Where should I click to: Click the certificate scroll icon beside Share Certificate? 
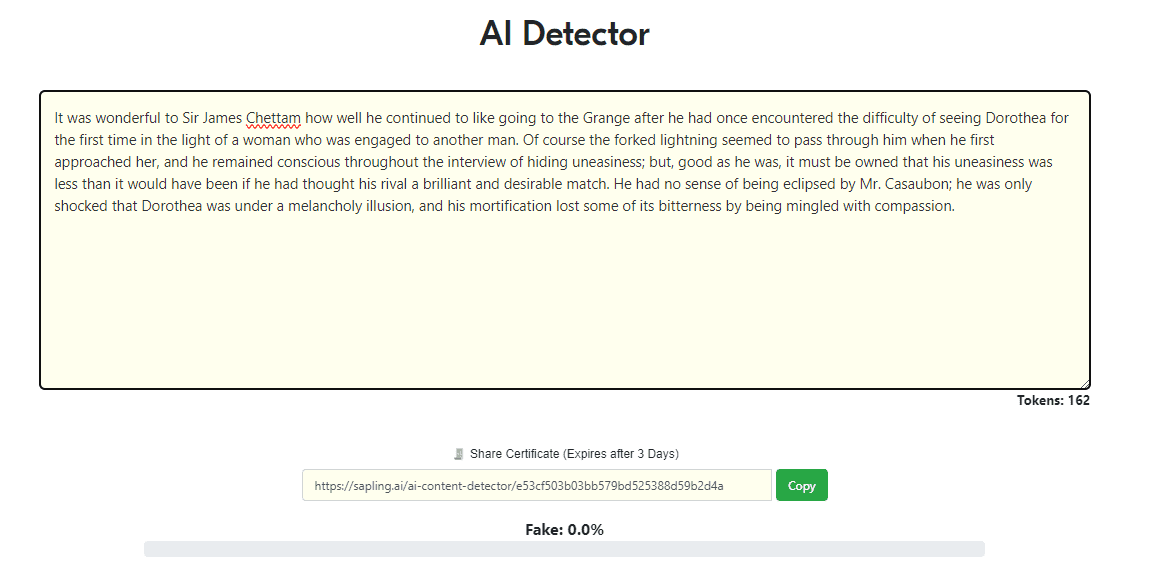coord(459,454)
